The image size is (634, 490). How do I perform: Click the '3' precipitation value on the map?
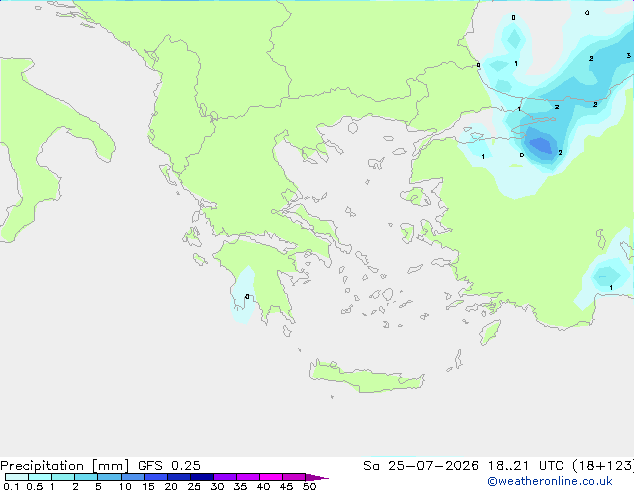pos(629,55)
